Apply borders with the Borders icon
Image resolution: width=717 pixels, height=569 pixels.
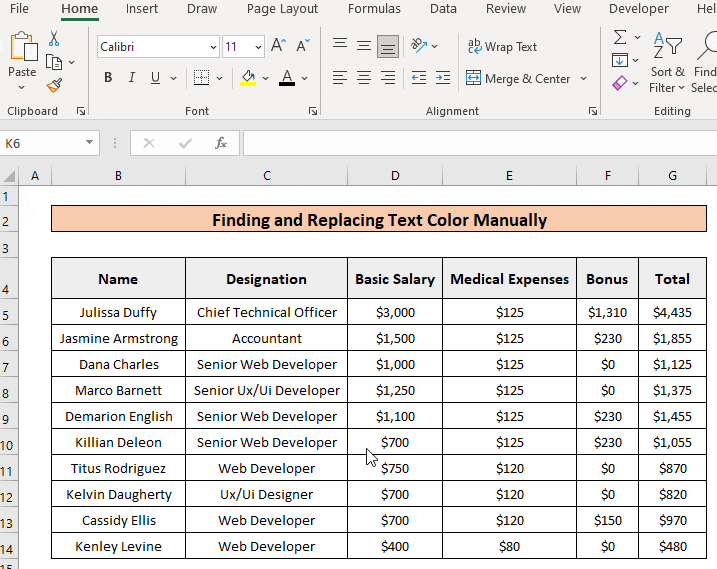[201, 78]
